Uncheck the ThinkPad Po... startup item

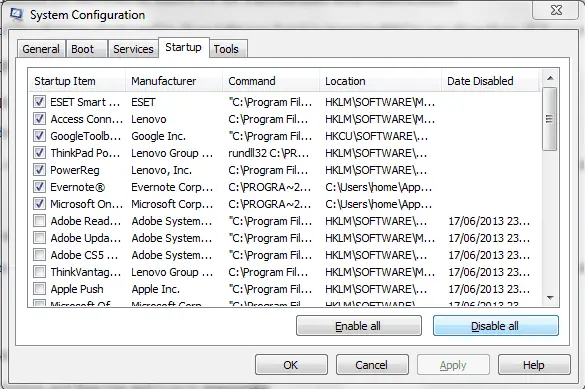pyautogui.click(x=39, y=153)
